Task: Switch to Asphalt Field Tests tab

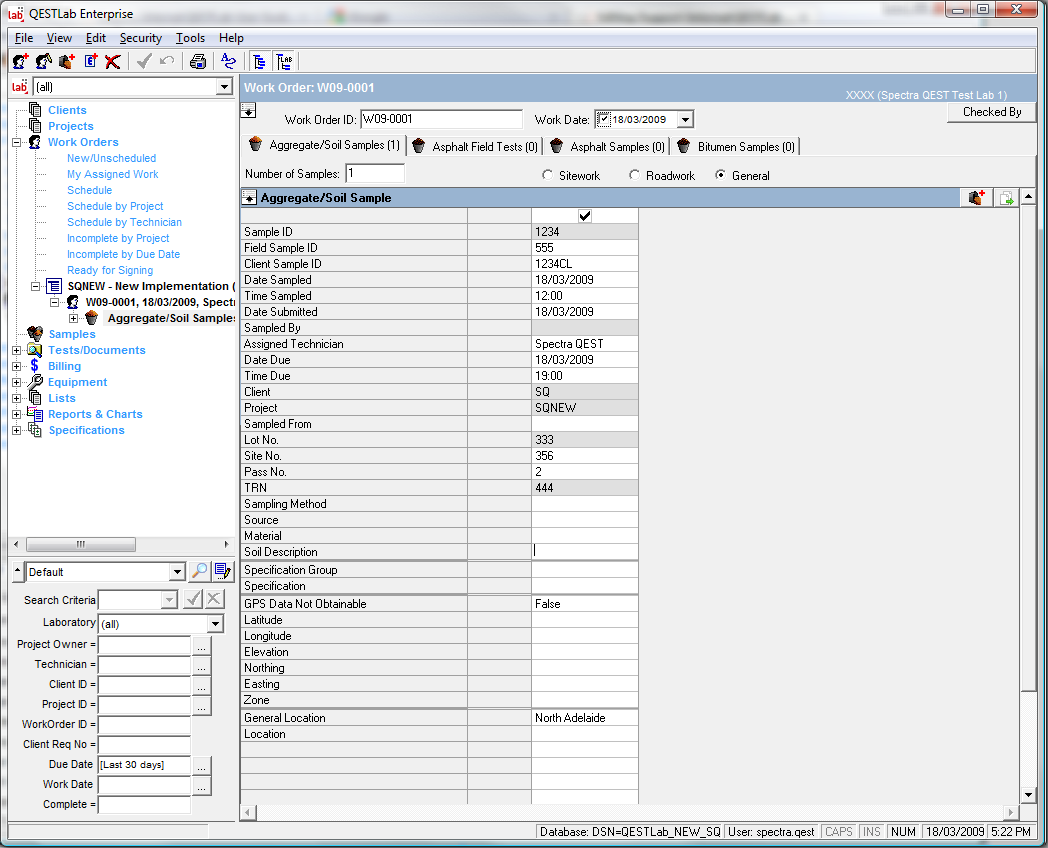Action: 475,147
